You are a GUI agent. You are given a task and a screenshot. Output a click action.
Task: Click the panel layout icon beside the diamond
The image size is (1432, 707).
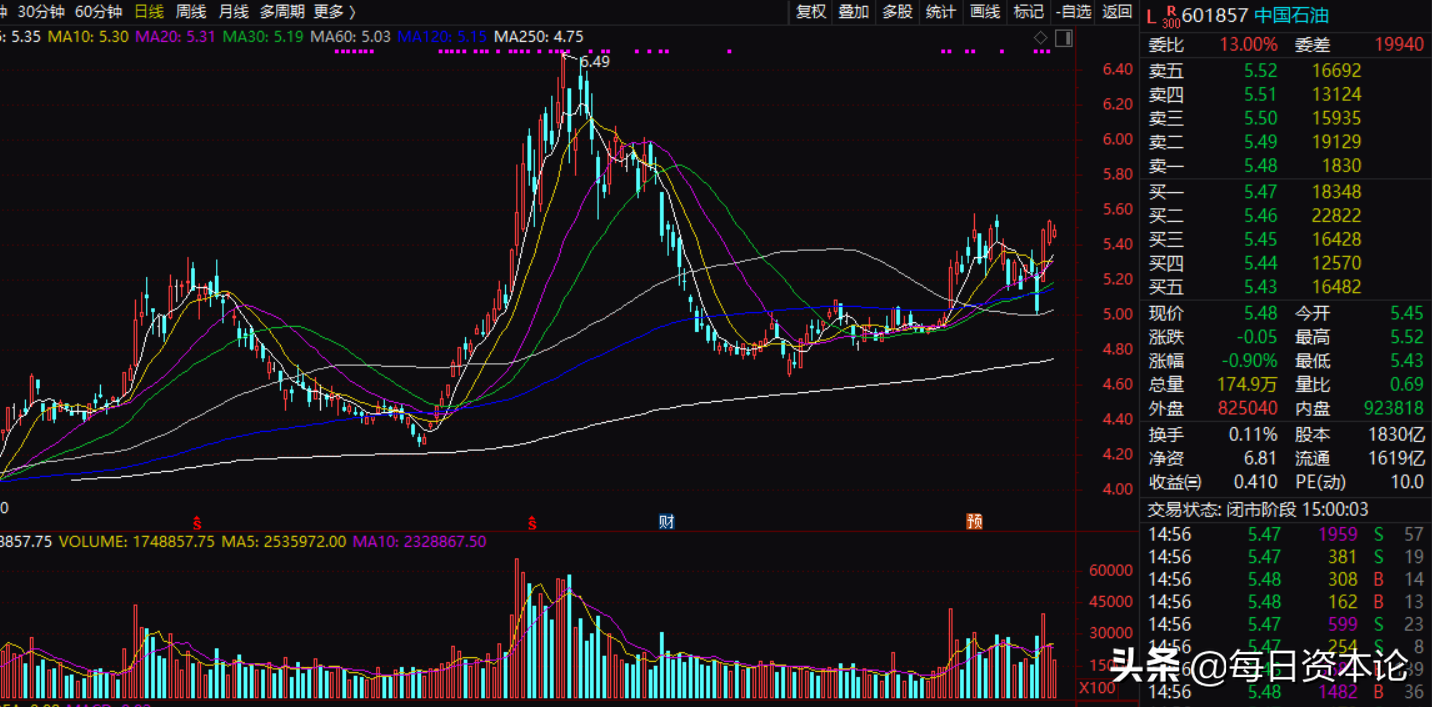pyautogui.click(x=1063, y=38)
